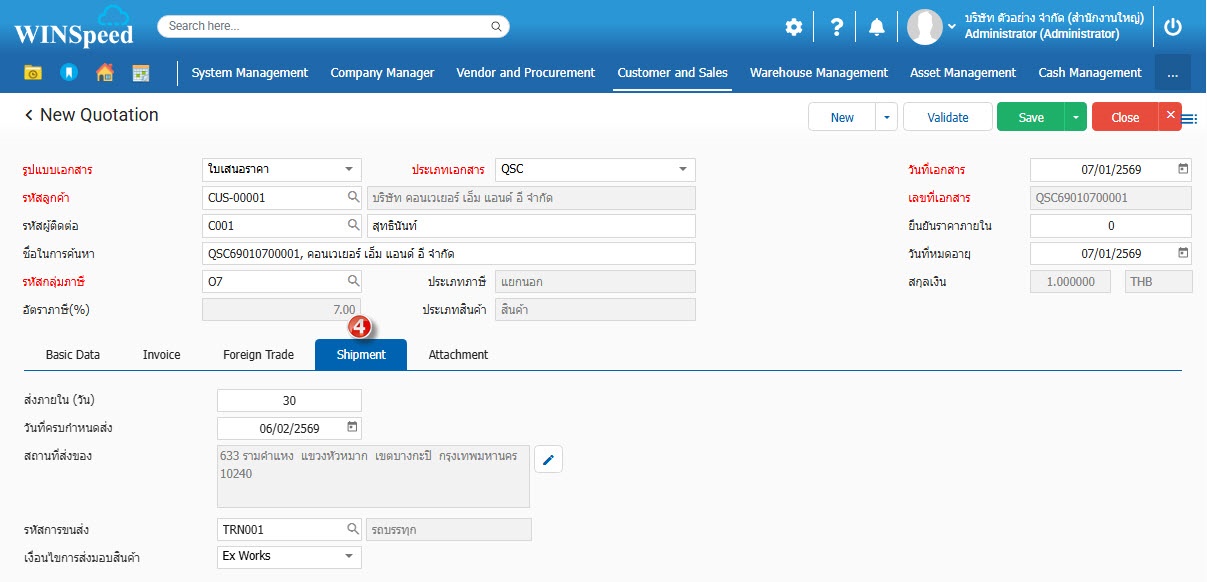This screenshot has width=1207, height=582.
Task: Click the blue bookmark icon
Action: [x=68, y=73]
